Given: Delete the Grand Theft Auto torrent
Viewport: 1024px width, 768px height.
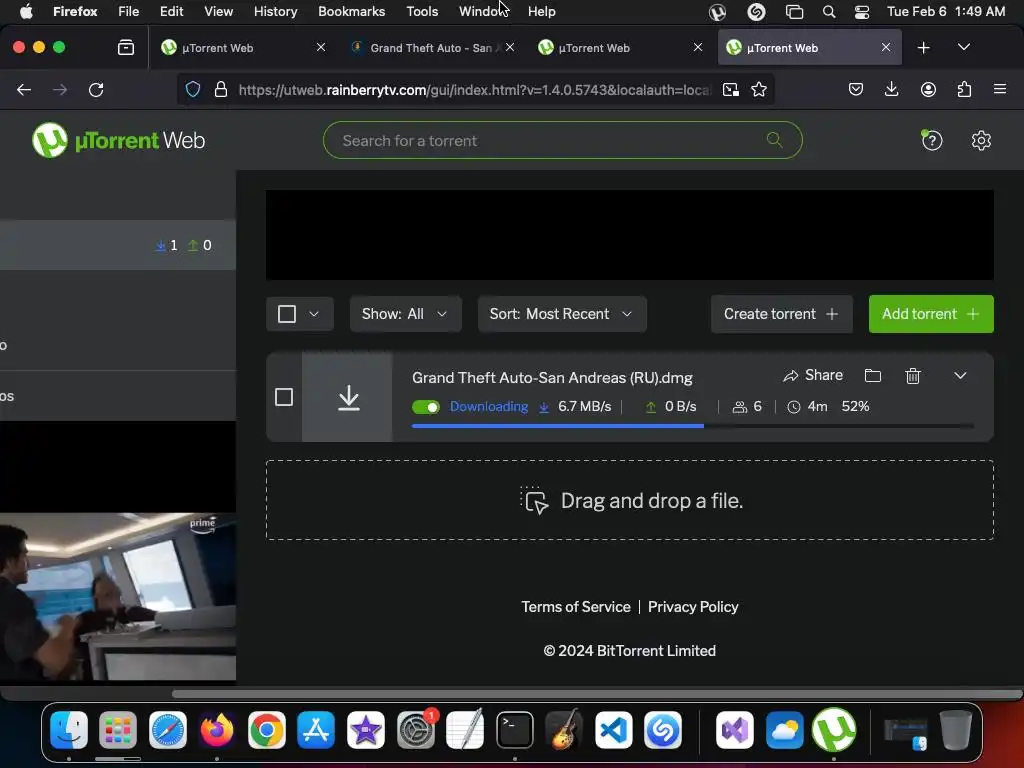Looking at the screenshot, I should [x=913, y=376].
